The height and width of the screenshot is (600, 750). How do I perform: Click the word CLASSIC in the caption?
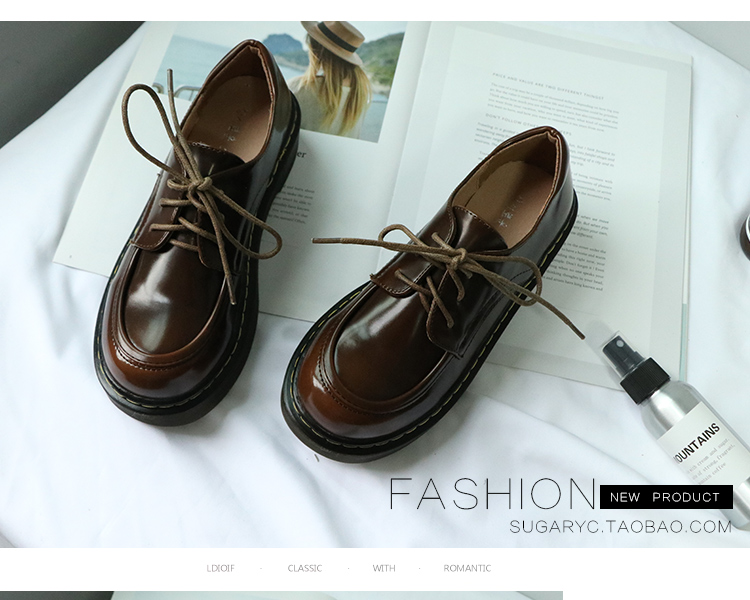[305, 568]
